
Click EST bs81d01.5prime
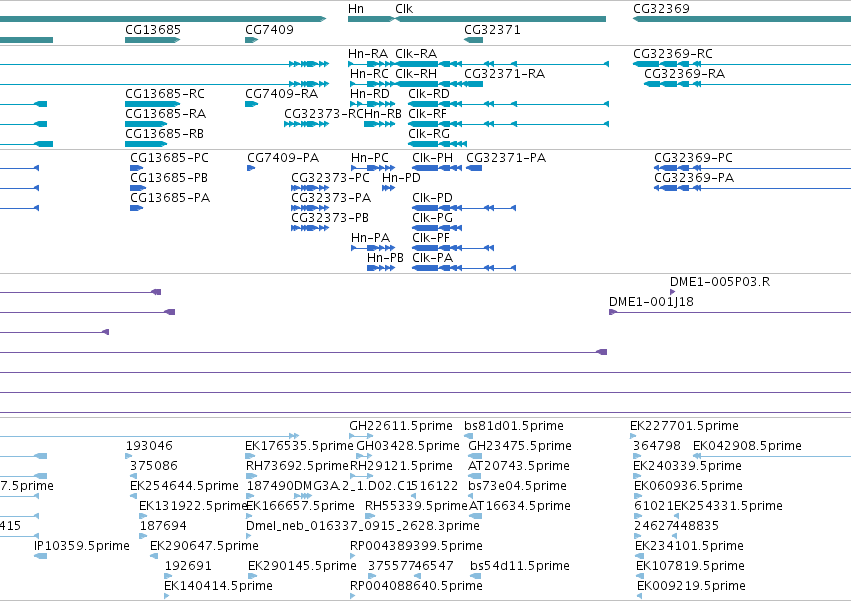click(468, 435)
